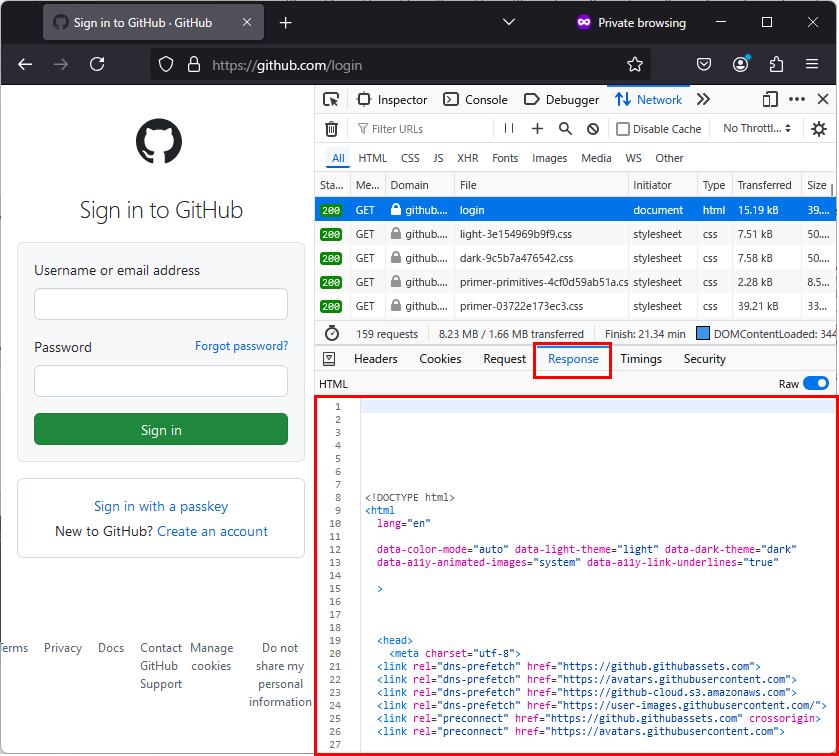Toggle responsive design mode icon
This screenshot has height=756, width=839.
(770, 100)
